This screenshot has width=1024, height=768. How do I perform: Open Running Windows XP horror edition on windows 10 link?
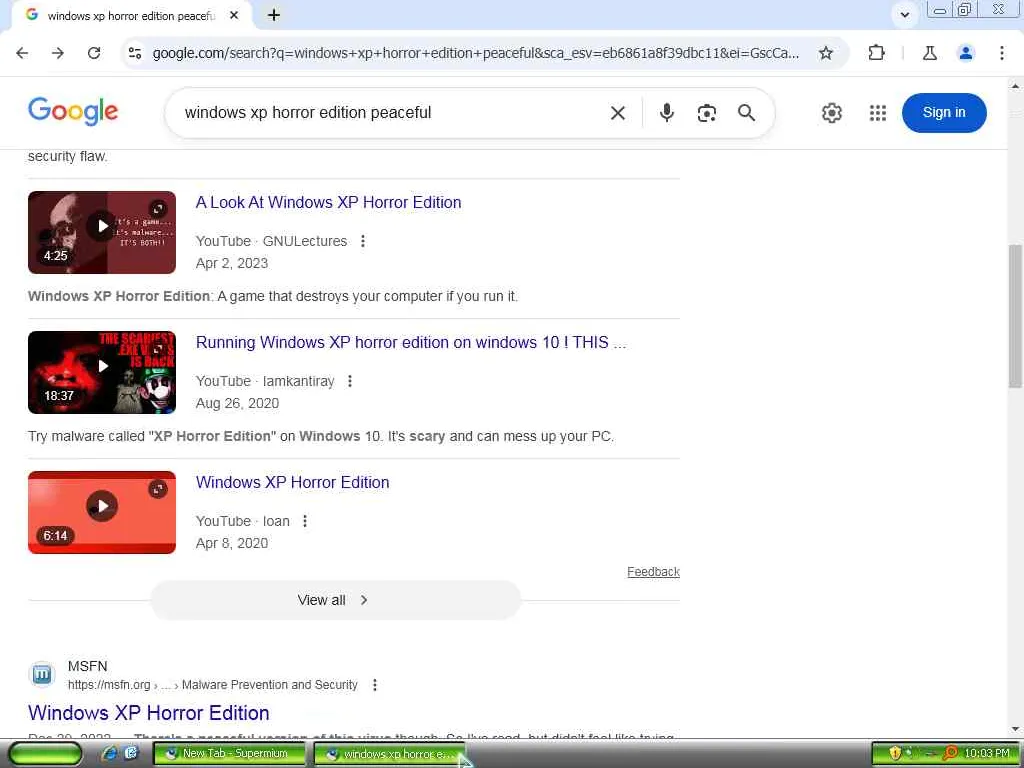pos(411,342)
